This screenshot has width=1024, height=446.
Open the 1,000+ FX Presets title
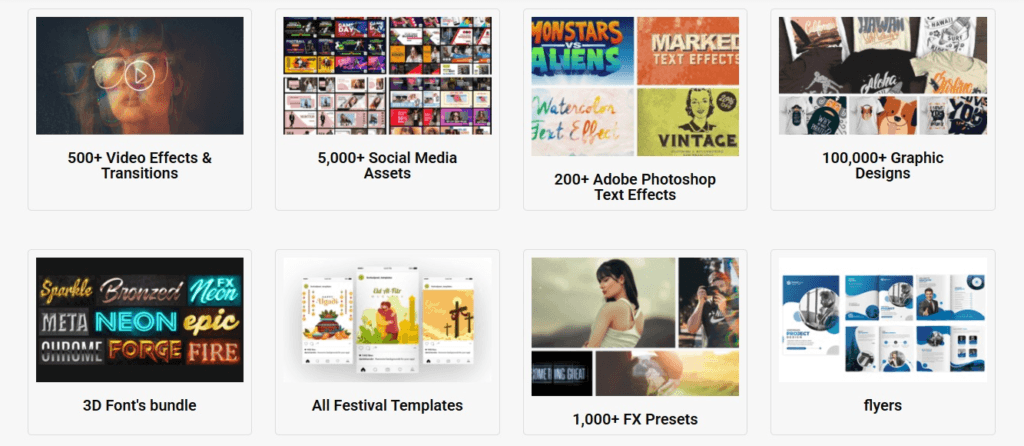click(635, 419)
